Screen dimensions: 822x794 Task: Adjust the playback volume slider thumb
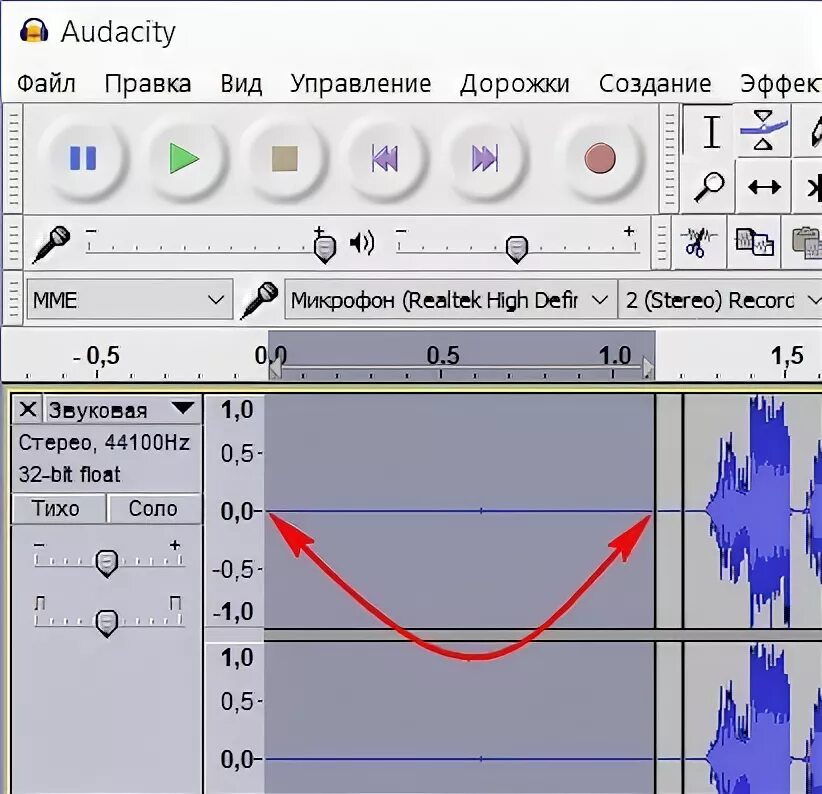[517, 248]
